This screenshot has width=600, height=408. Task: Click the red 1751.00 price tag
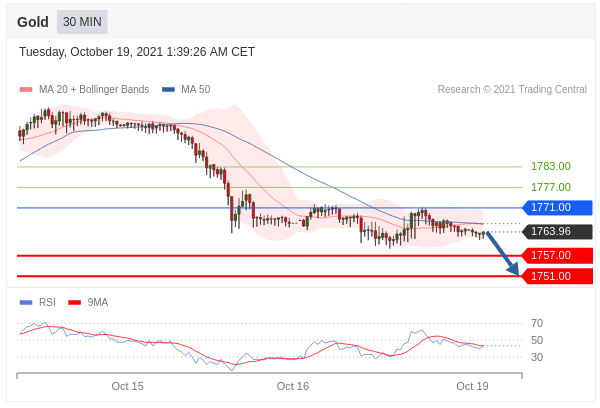point(556,276)
